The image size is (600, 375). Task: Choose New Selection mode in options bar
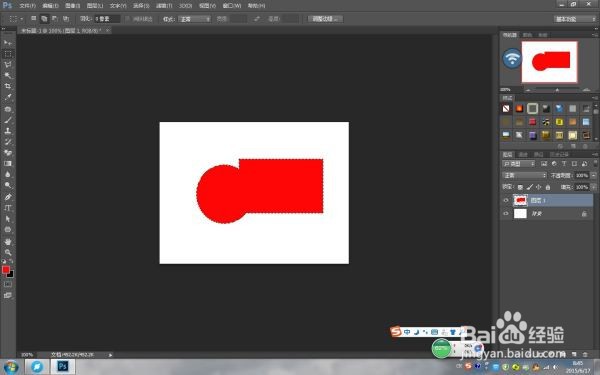point(34,18)
